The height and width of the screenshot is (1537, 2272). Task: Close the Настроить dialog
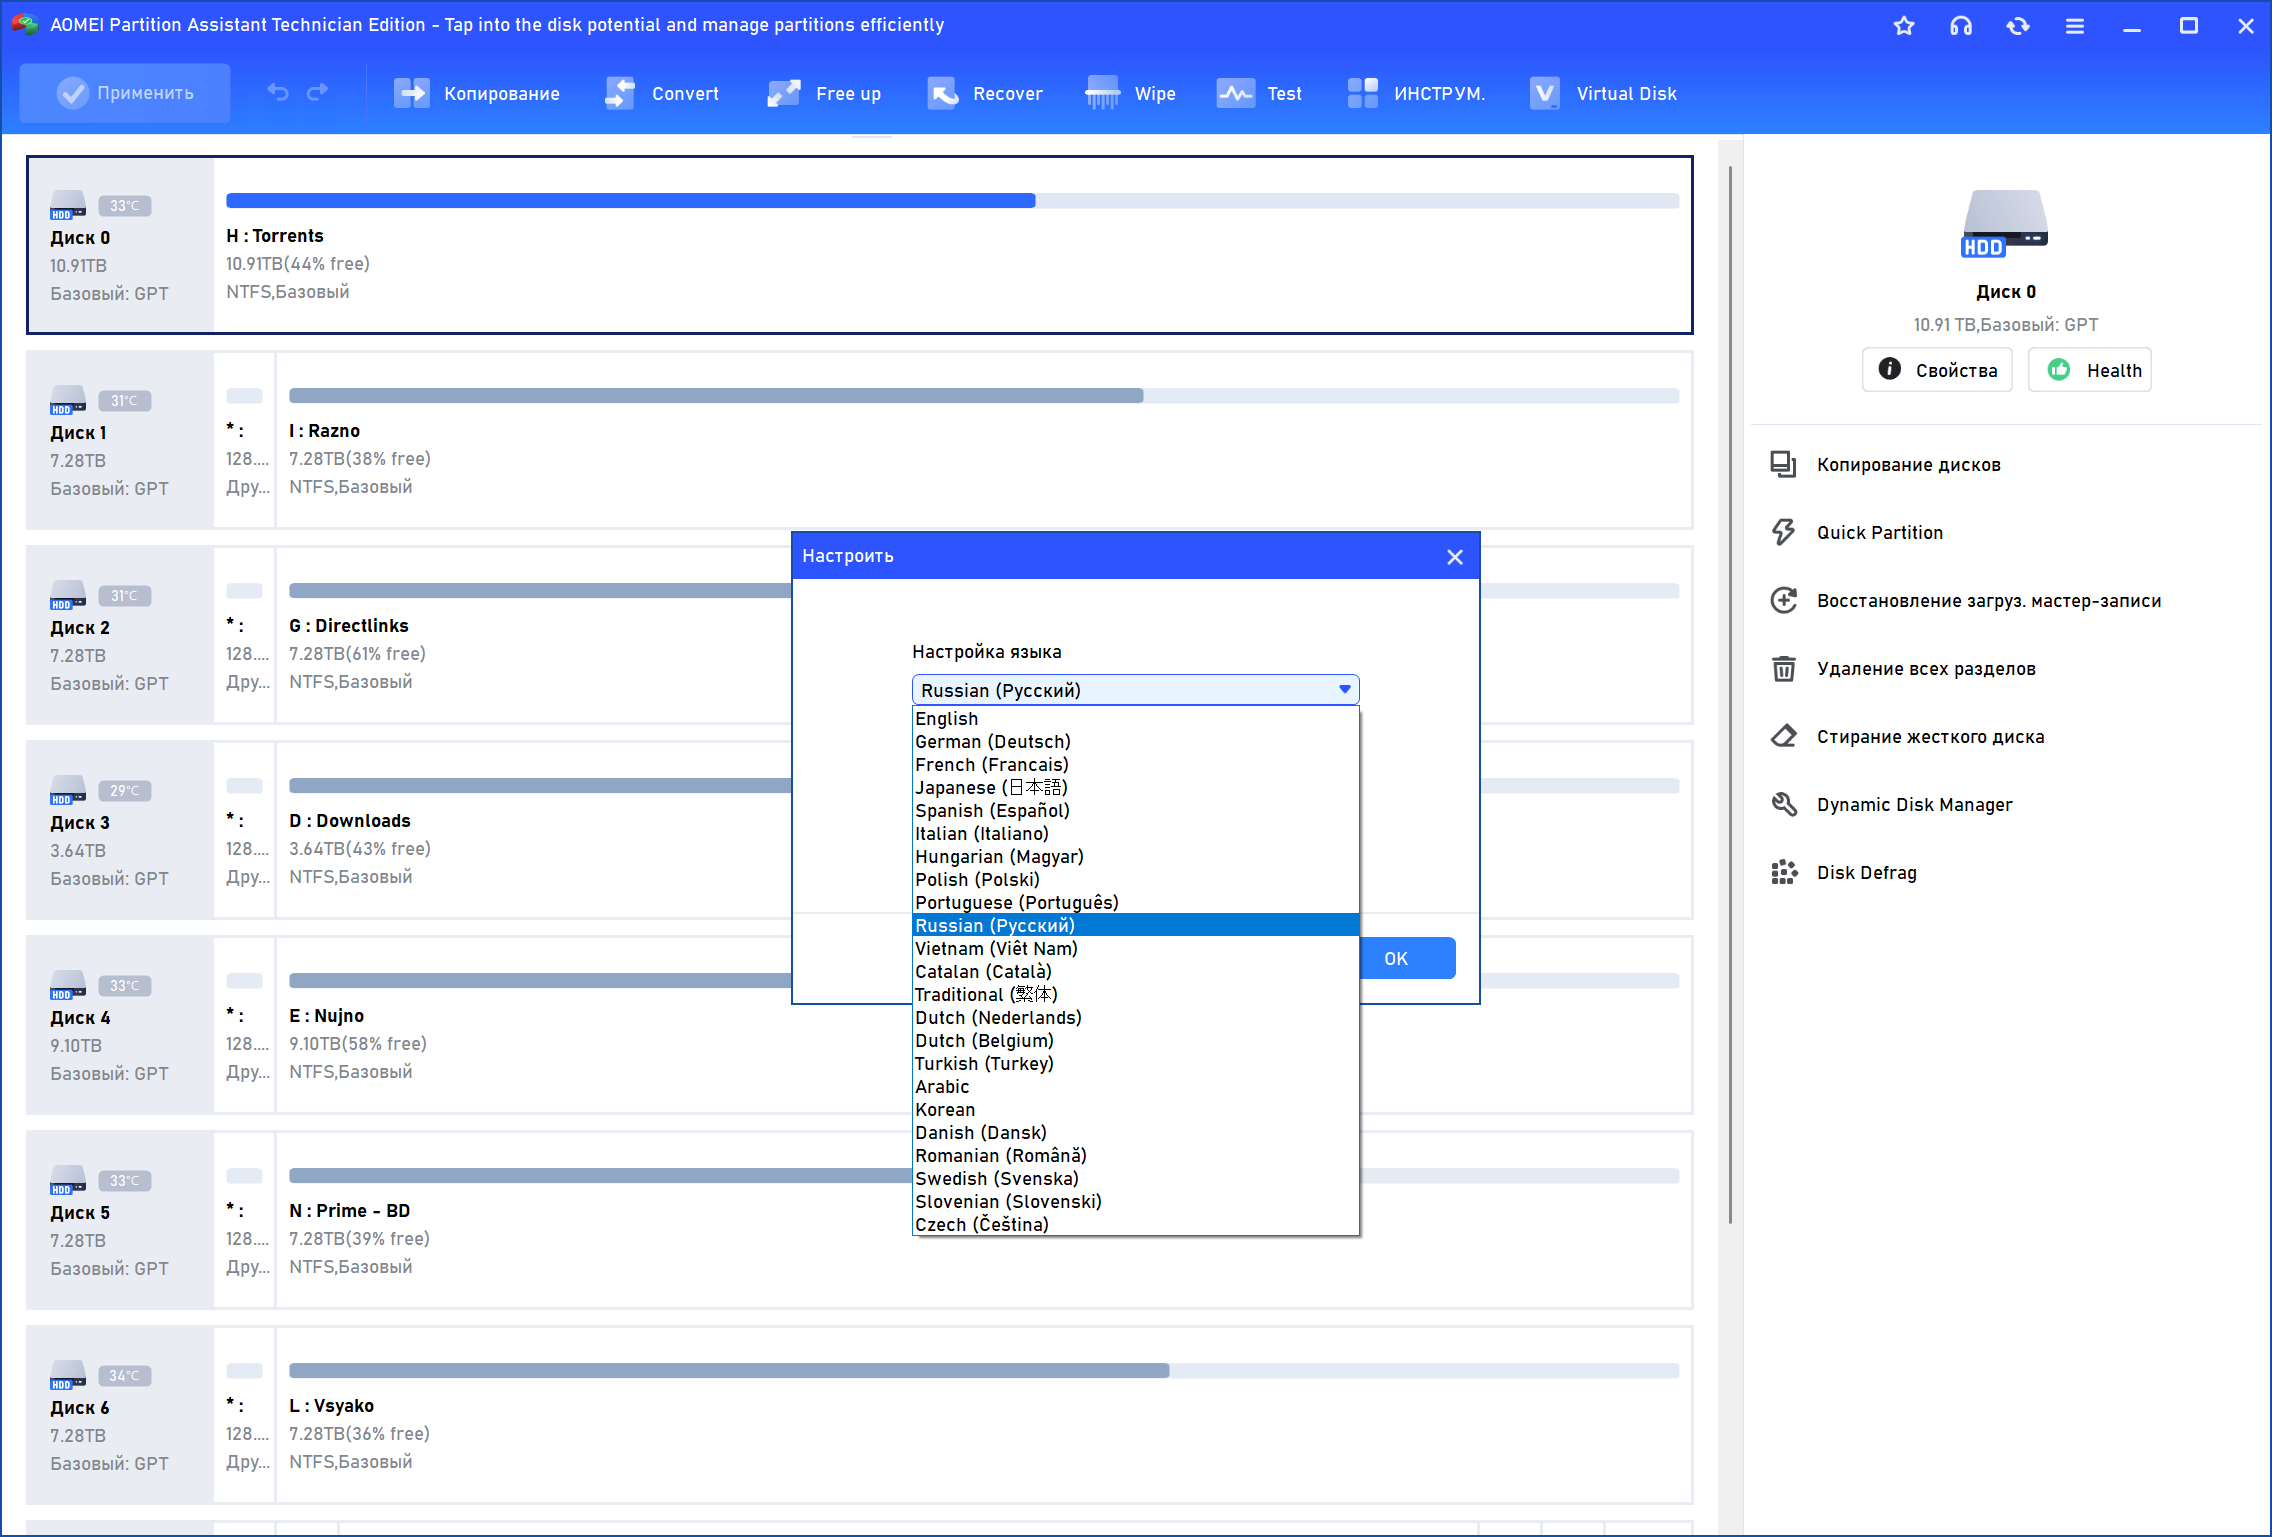(1454, 557)
